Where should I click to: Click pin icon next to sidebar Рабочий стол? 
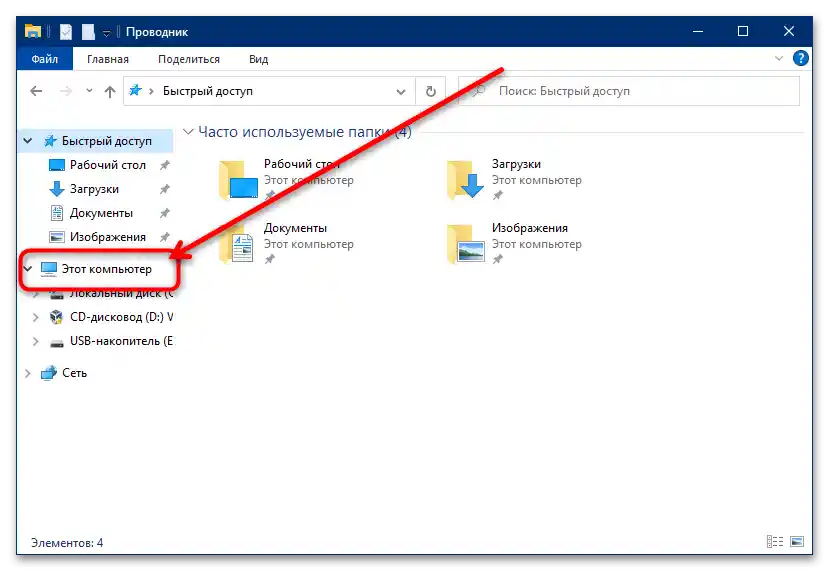click(164, 165)
